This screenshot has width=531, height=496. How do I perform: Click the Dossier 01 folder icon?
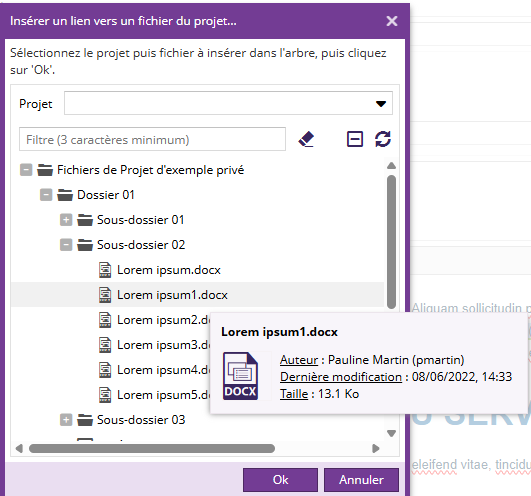(x=65, y=195)
